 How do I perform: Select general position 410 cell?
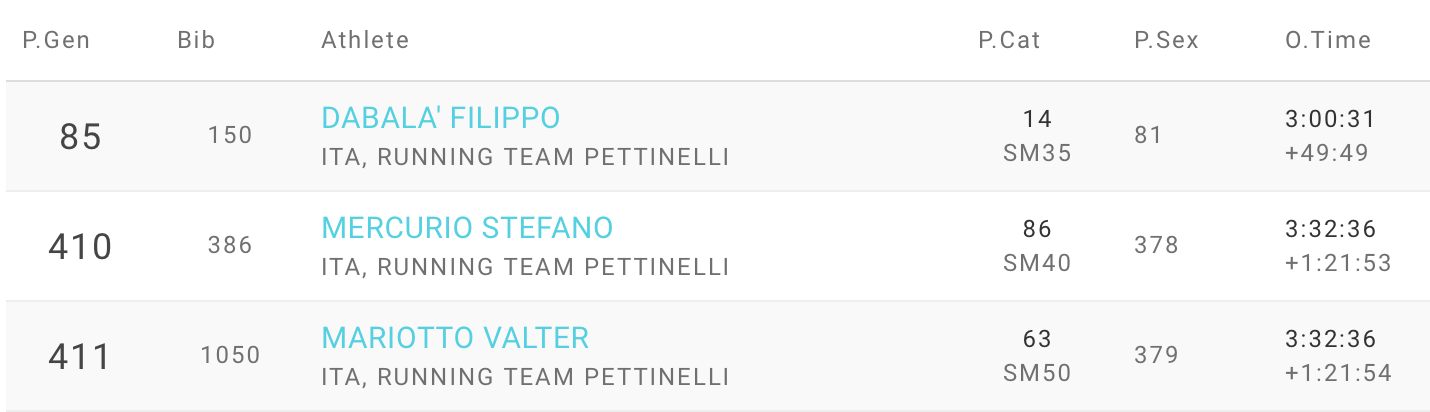click(x=80, y=247)
